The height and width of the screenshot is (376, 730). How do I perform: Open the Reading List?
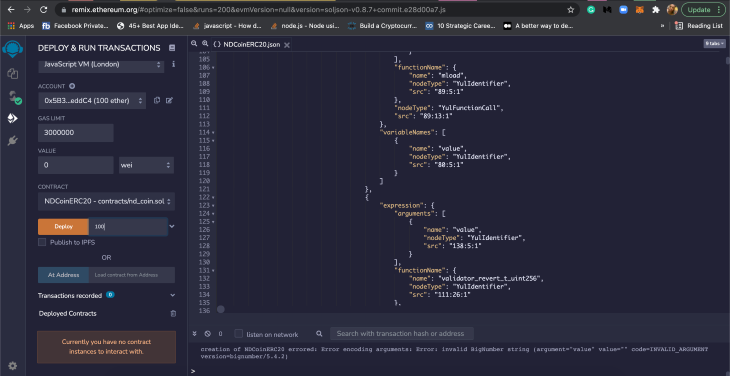699,26
